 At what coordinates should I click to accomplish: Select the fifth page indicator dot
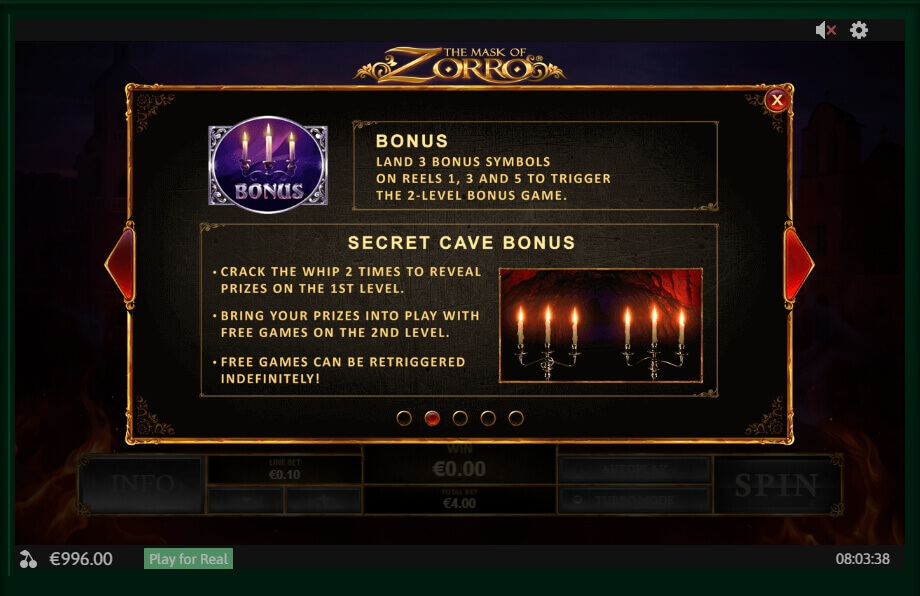coord(516,418)
